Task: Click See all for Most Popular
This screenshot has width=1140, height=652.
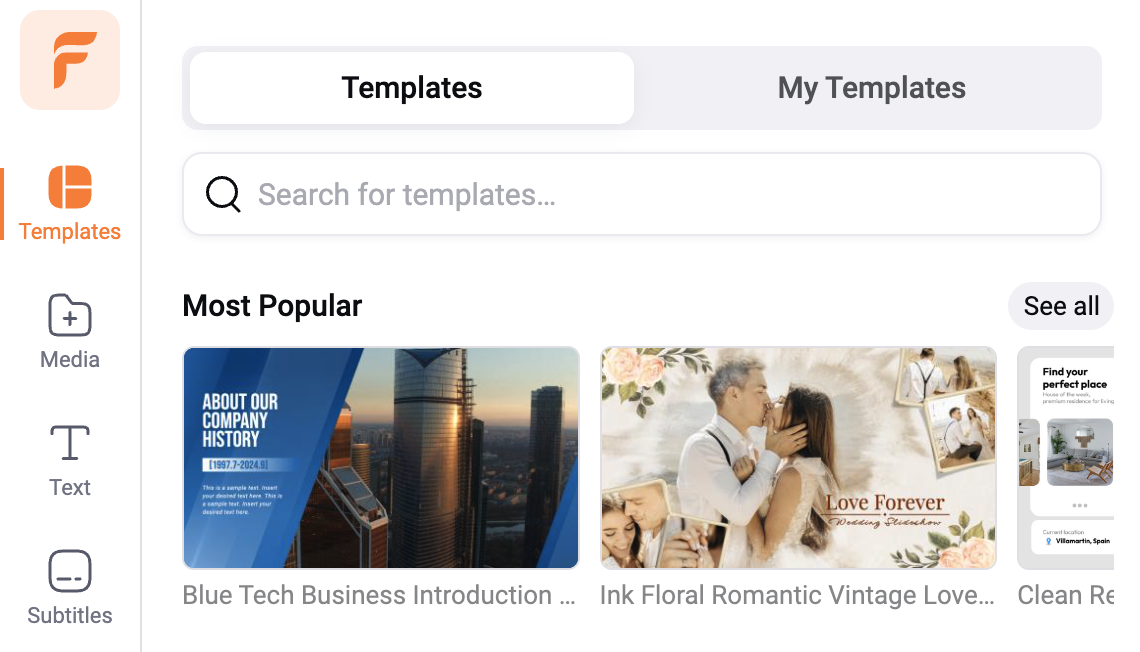Action: (x=1061, y=306)
